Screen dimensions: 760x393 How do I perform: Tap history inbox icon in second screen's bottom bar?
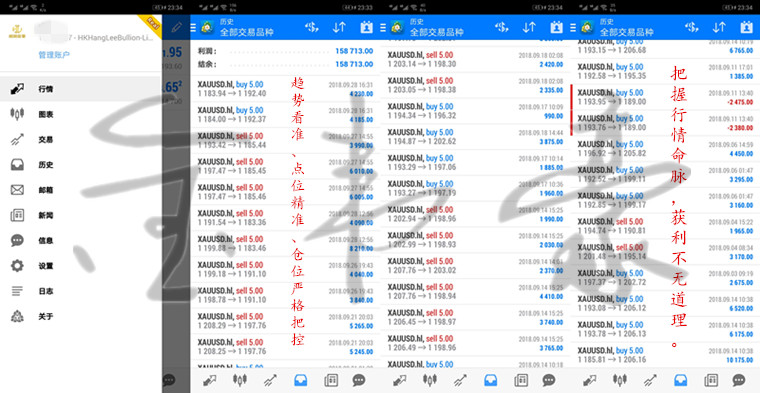(300, 380)
